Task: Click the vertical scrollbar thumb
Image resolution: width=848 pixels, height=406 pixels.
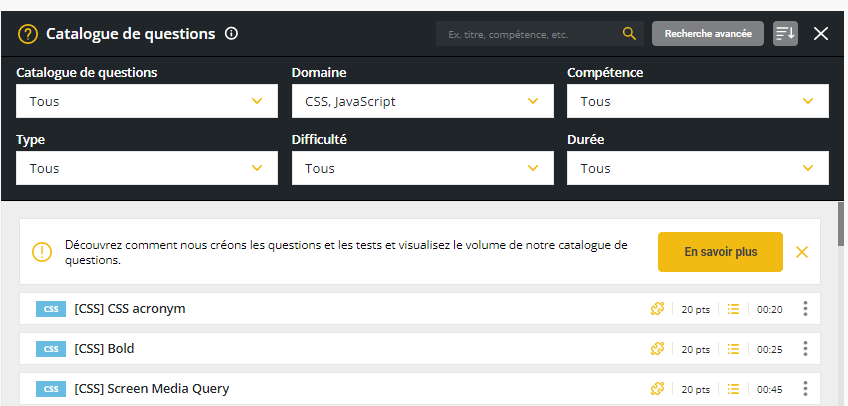Action: (841, 224)
